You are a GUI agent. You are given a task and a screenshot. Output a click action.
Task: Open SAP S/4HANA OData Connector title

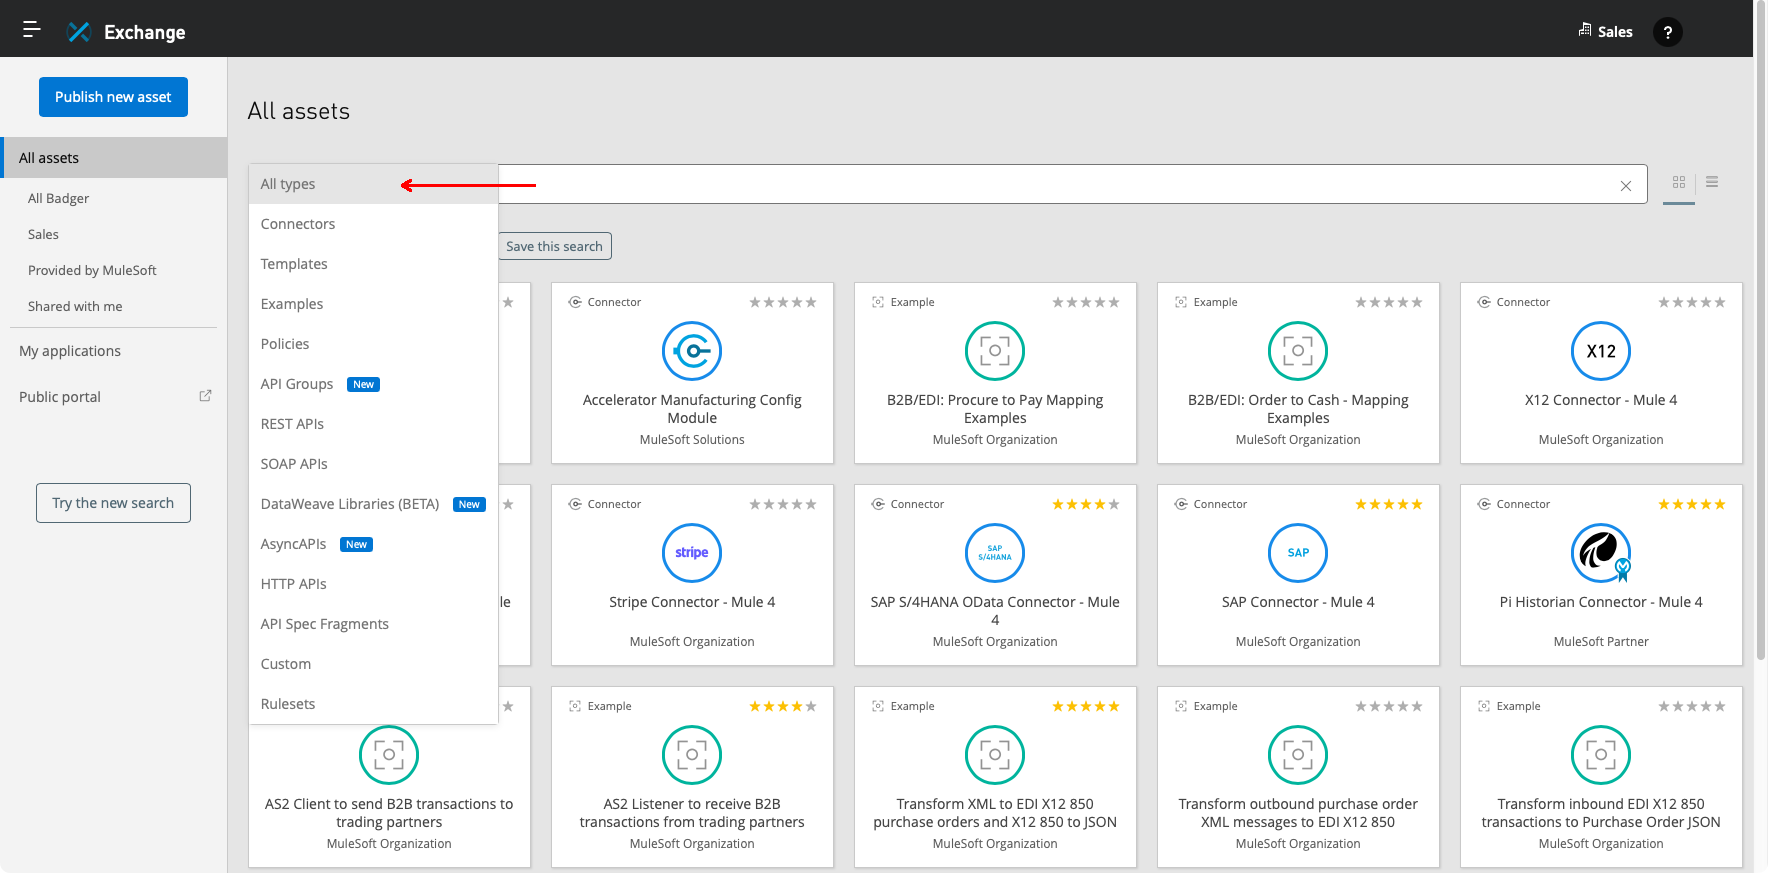[x=995, y=611]
